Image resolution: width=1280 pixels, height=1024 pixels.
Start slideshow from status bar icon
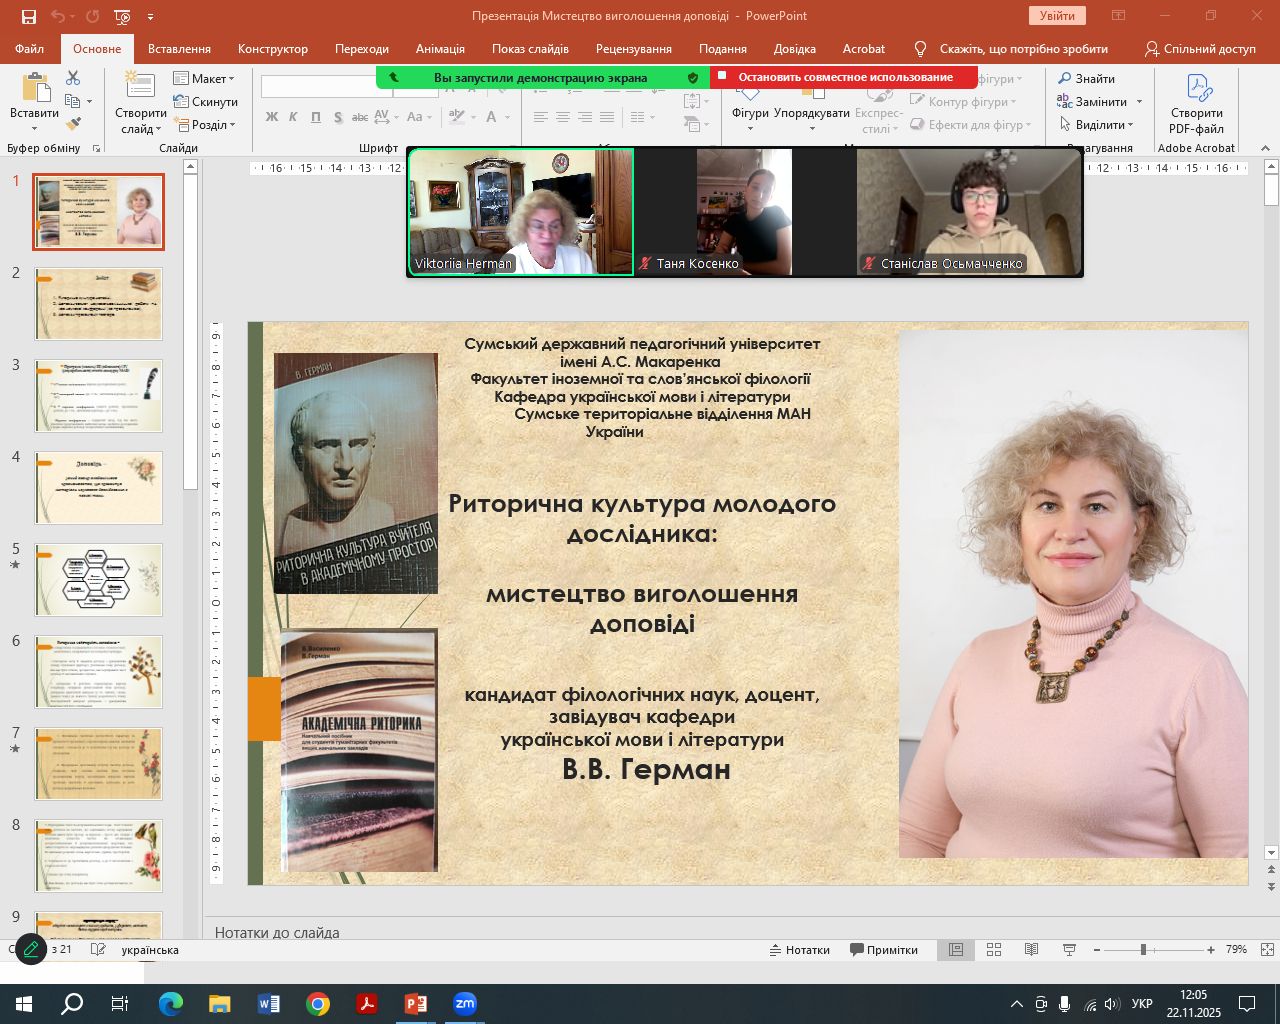pyautogui.click(x=1069, y=949)
